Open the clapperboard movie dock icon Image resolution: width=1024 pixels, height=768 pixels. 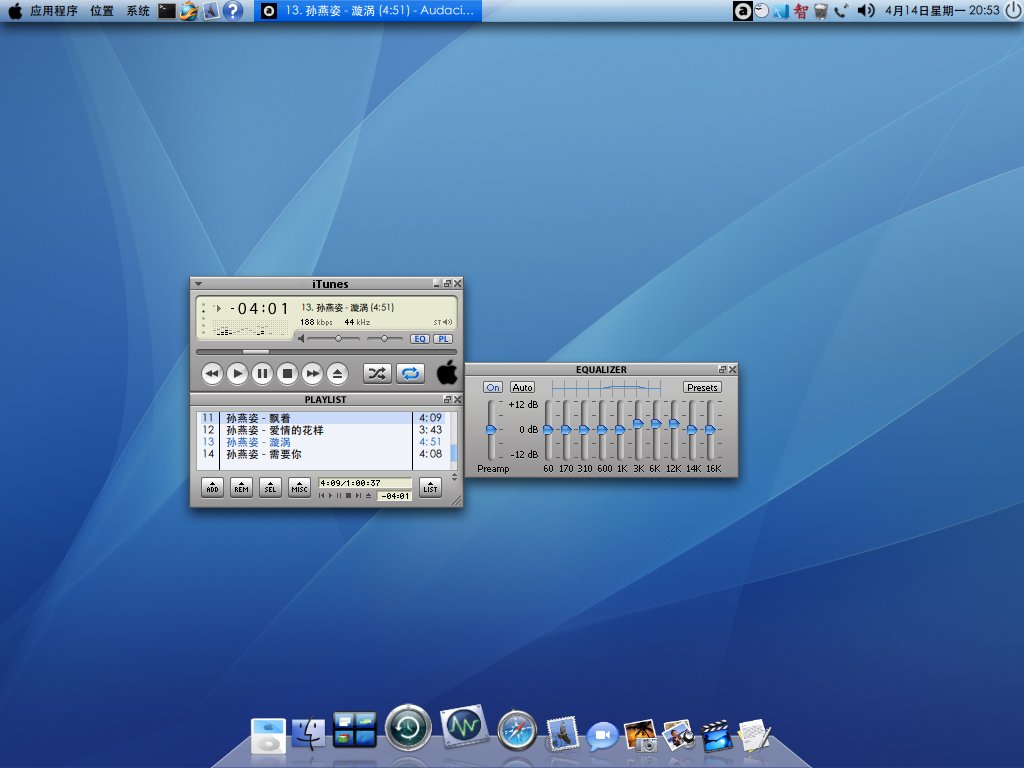click(x=716, y=735)
